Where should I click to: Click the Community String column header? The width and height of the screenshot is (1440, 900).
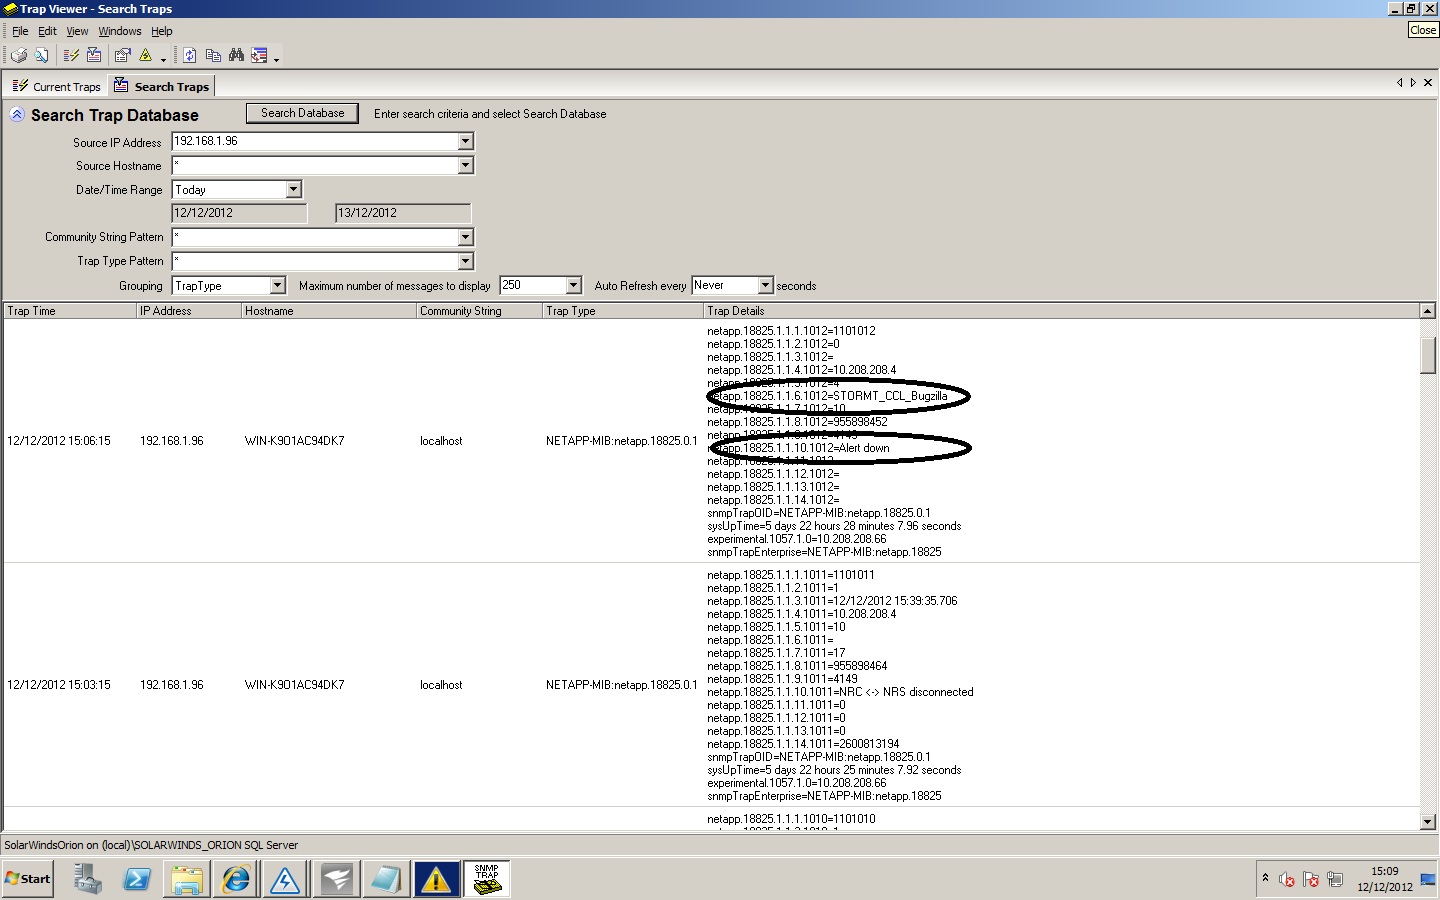pos(480,311)
